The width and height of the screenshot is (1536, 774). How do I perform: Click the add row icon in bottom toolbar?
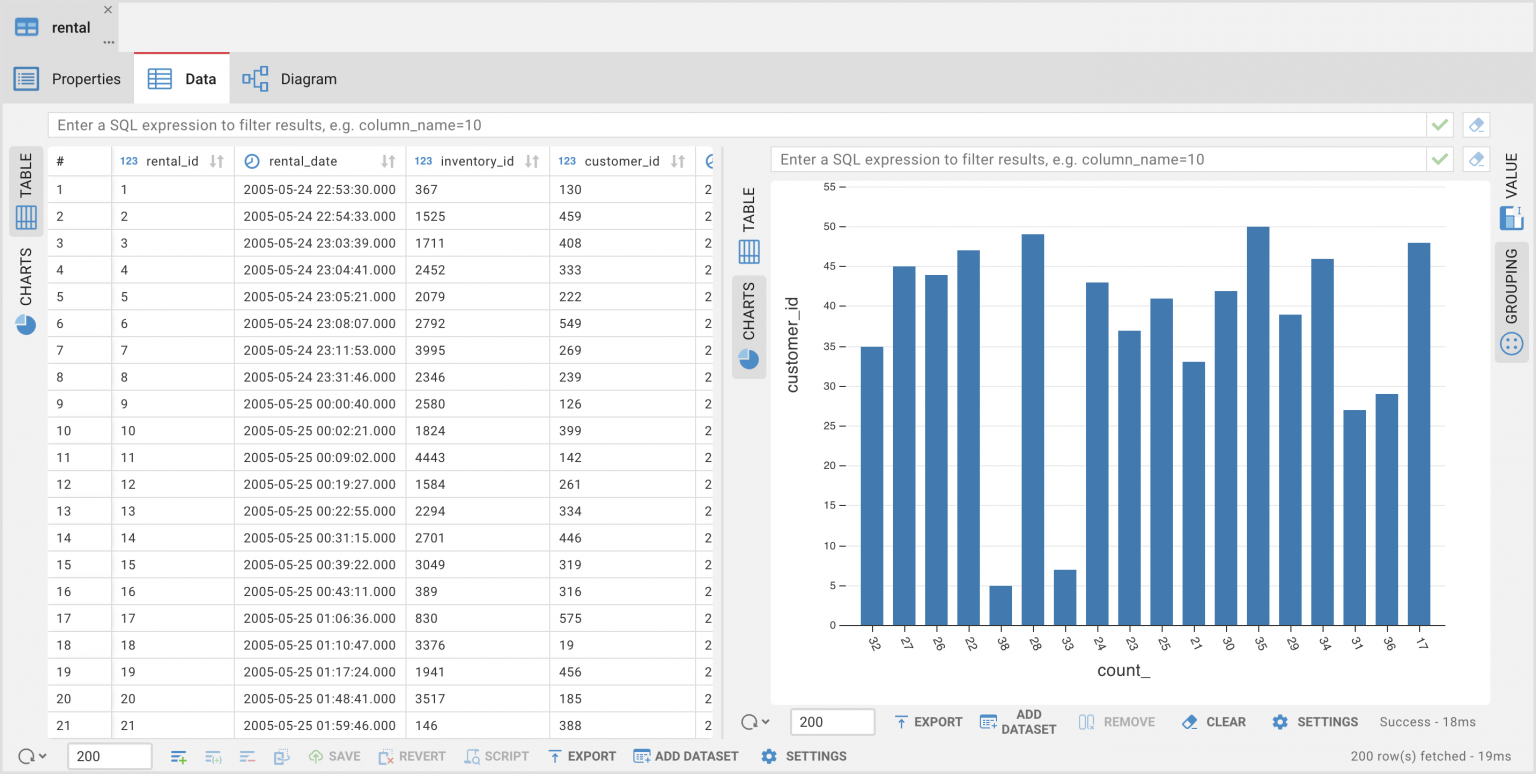click(179, 756)
